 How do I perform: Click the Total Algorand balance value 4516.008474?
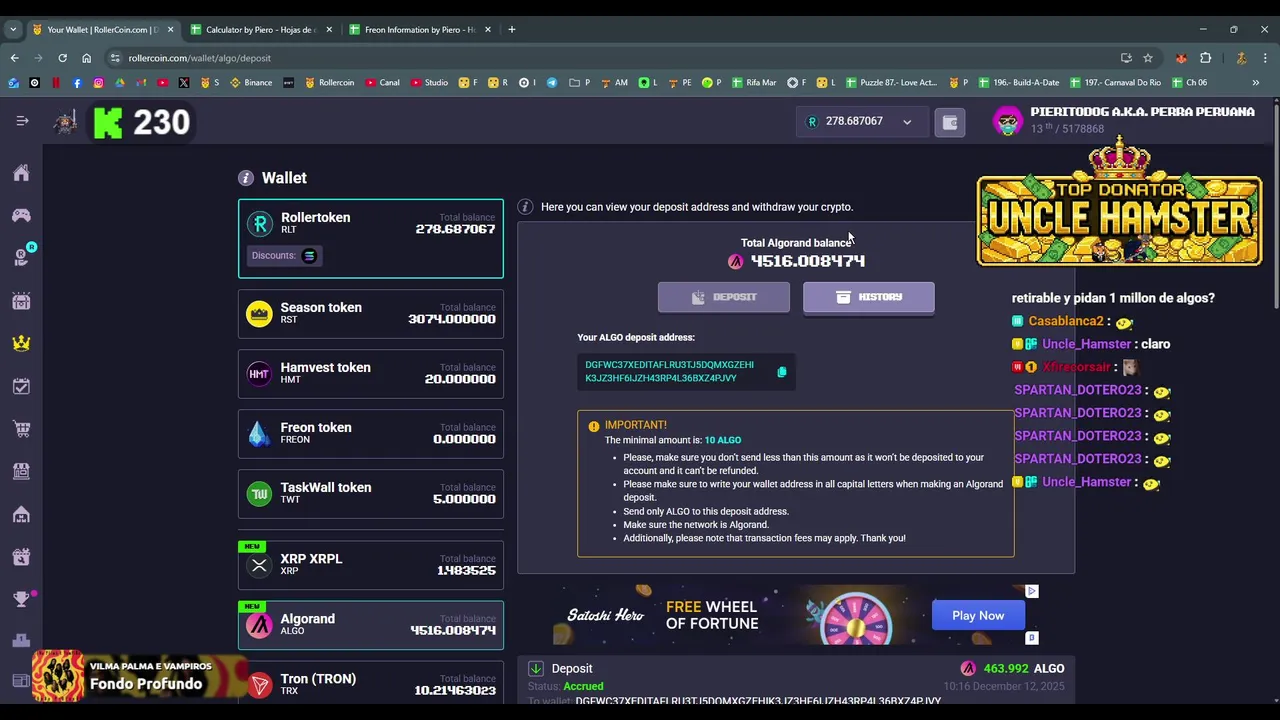[807, 262]
